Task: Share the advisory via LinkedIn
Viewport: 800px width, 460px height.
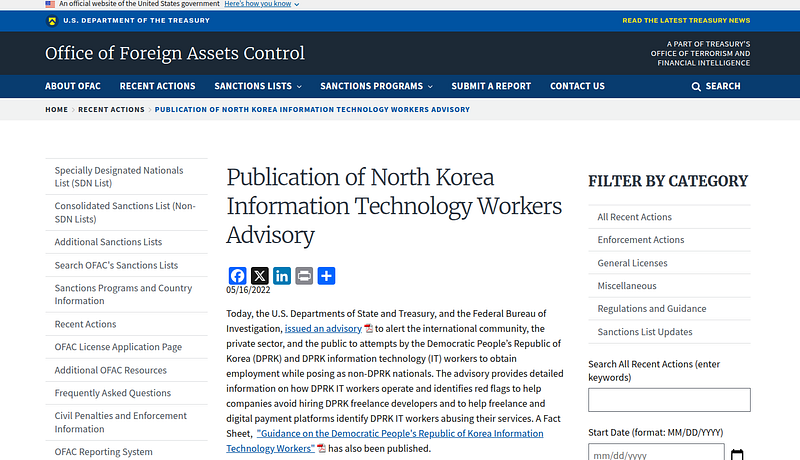Action: 282,276
